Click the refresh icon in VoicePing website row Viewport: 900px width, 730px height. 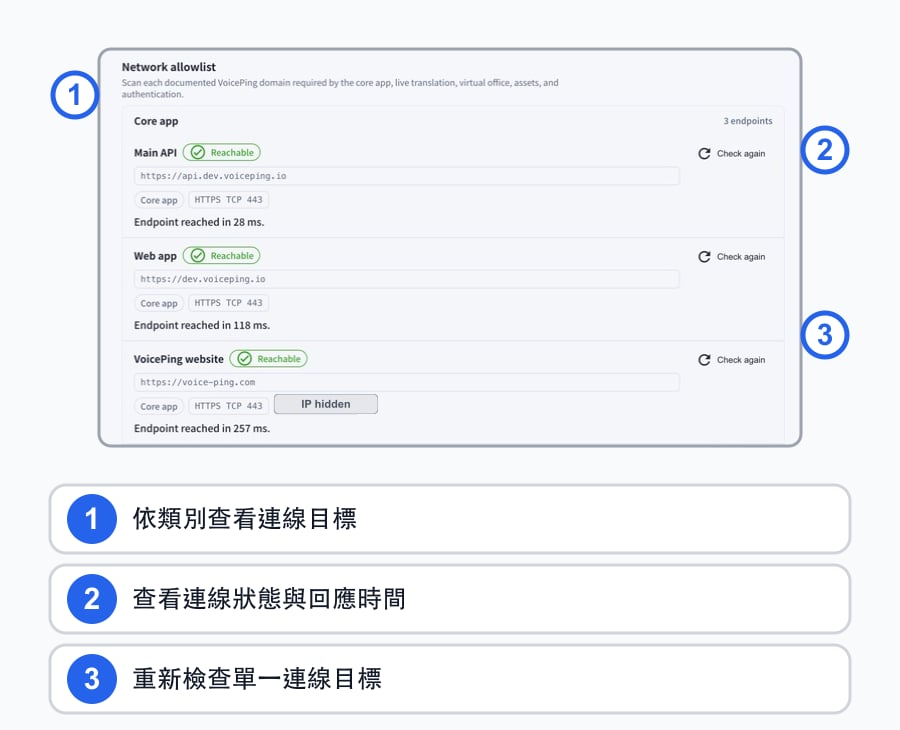[x=704, y=360]
